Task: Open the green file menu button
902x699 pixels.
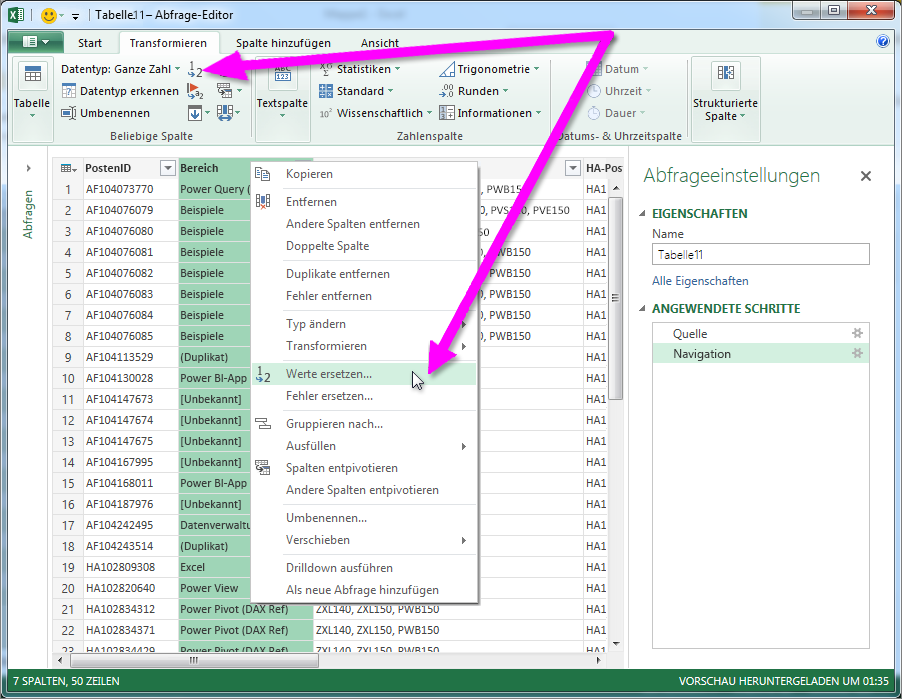Action: coord(35,42)
